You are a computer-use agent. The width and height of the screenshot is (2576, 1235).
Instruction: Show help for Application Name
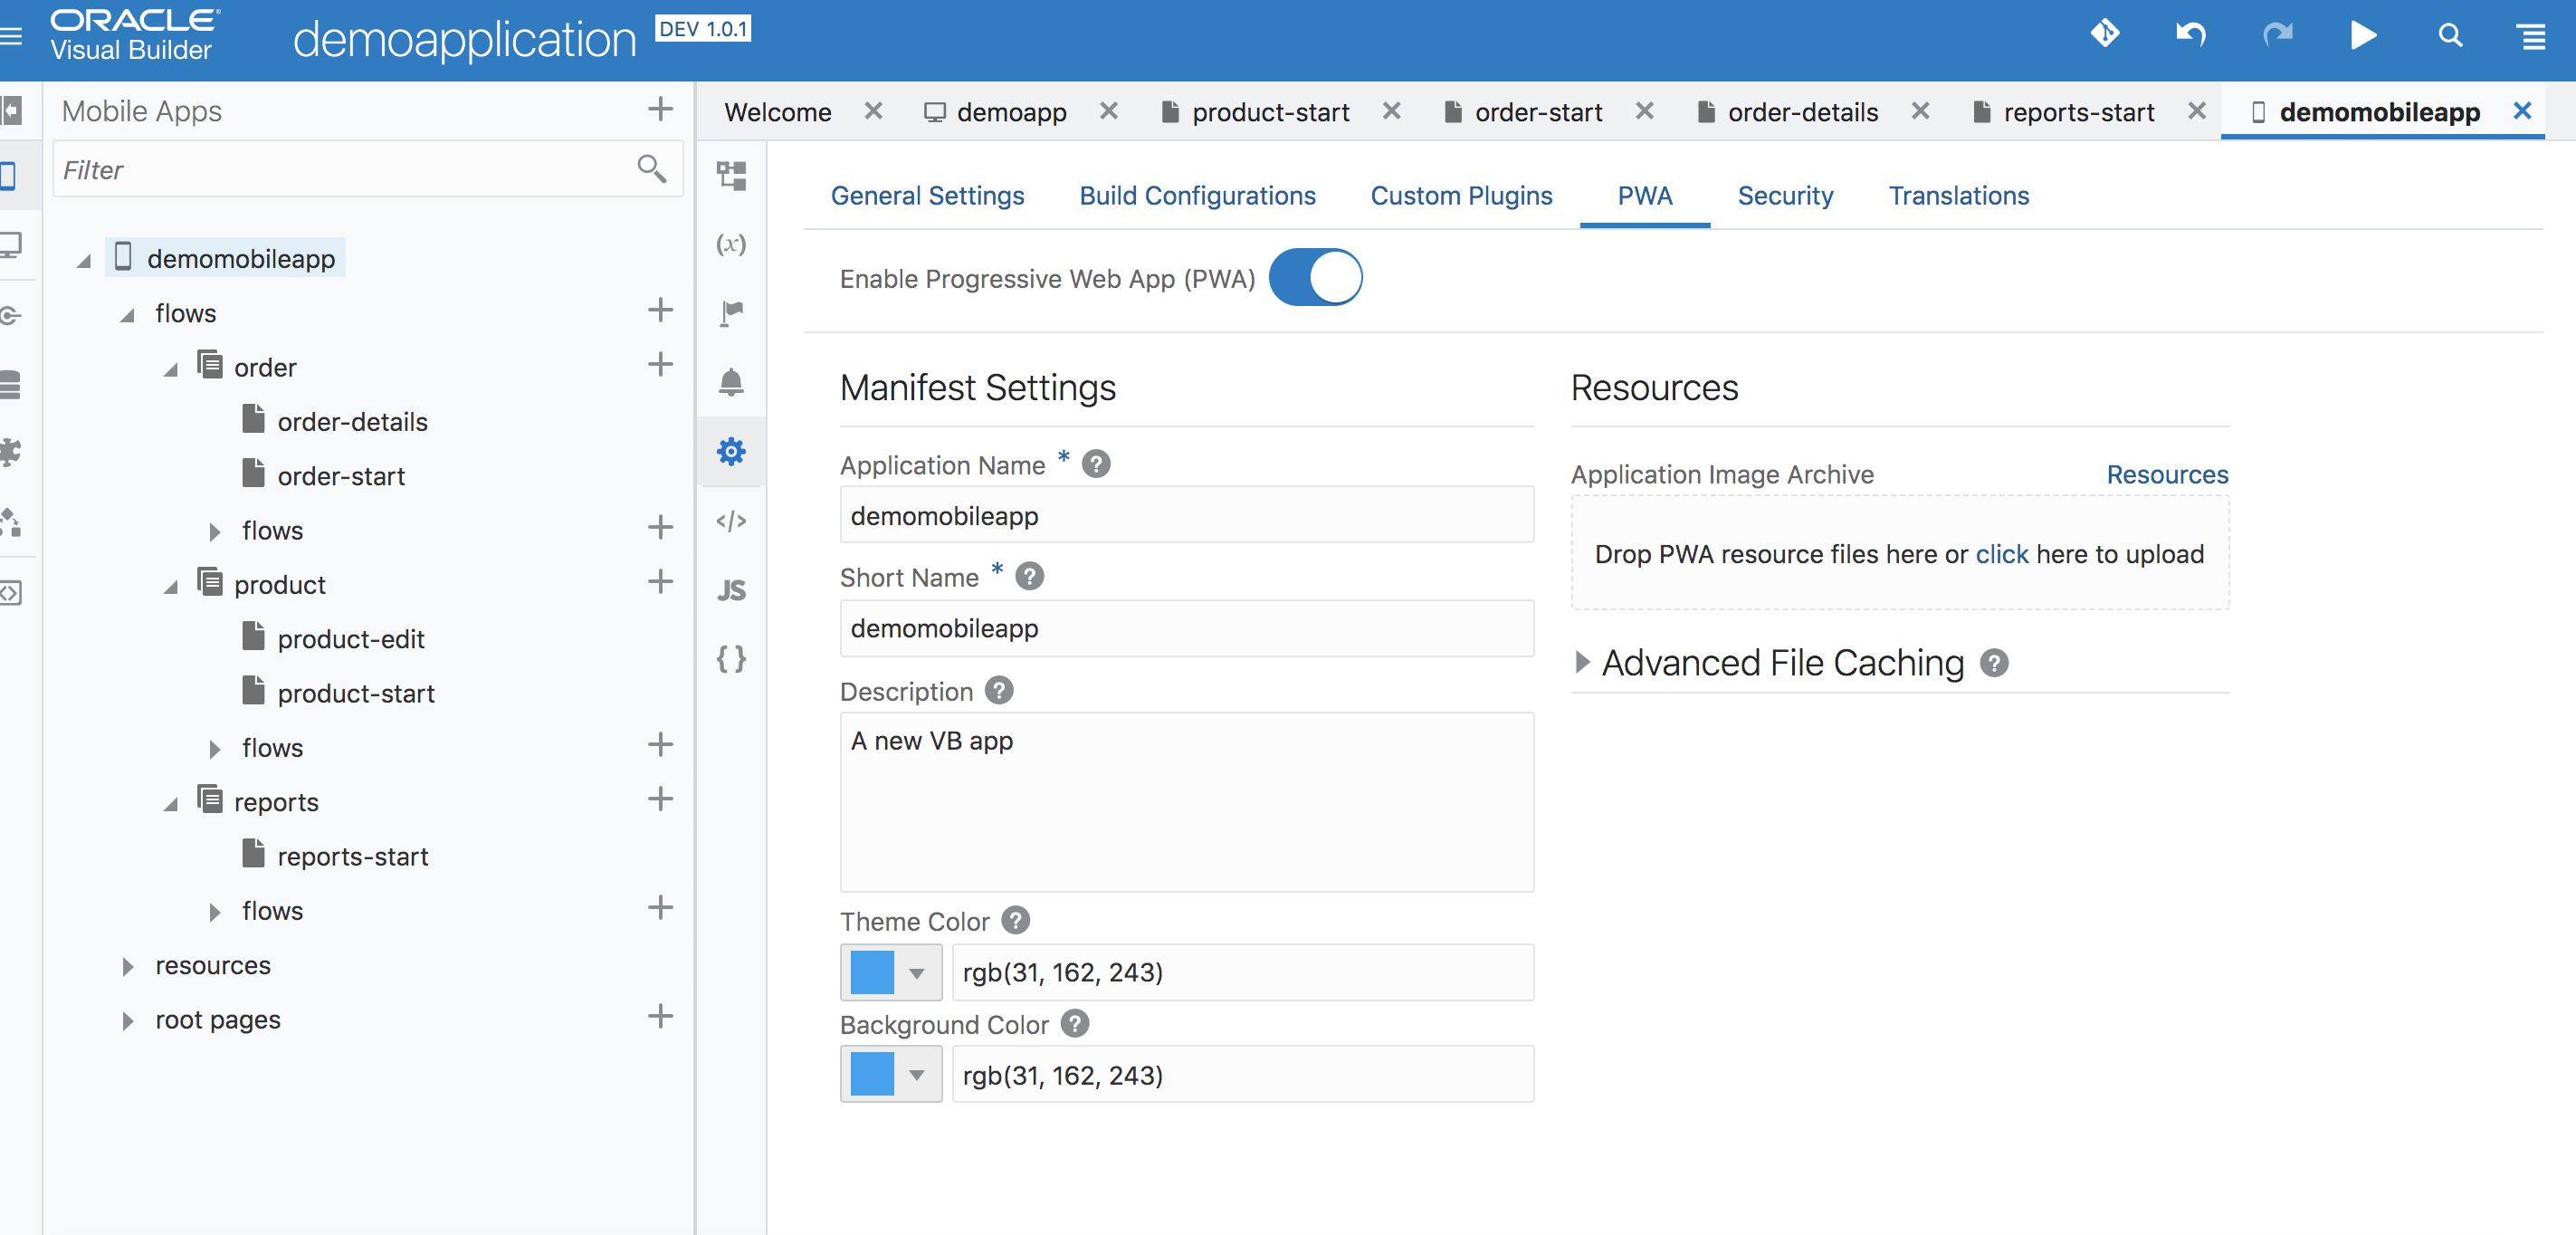click(1096, 465)
